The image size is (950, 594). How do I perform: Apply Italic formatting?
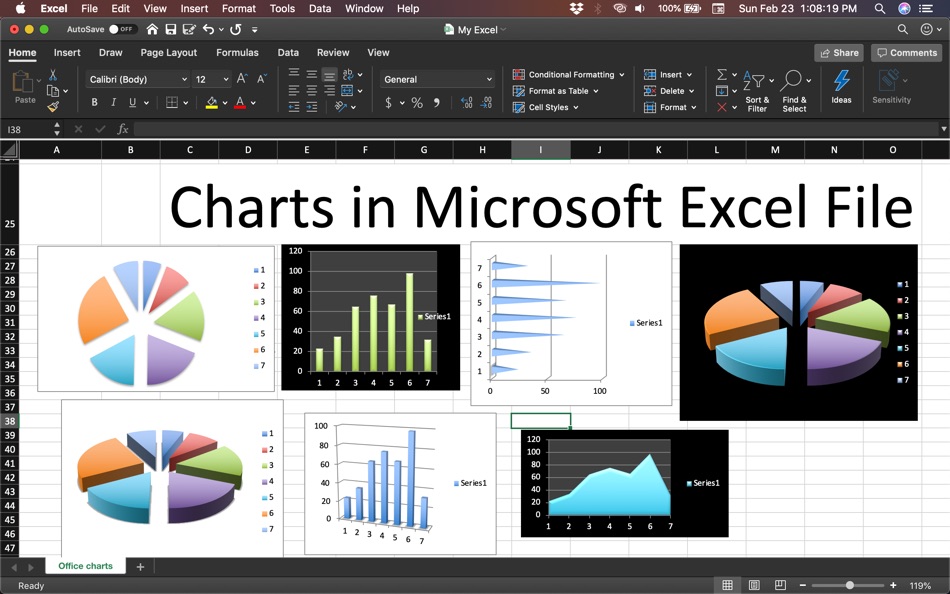click(113, 102)
